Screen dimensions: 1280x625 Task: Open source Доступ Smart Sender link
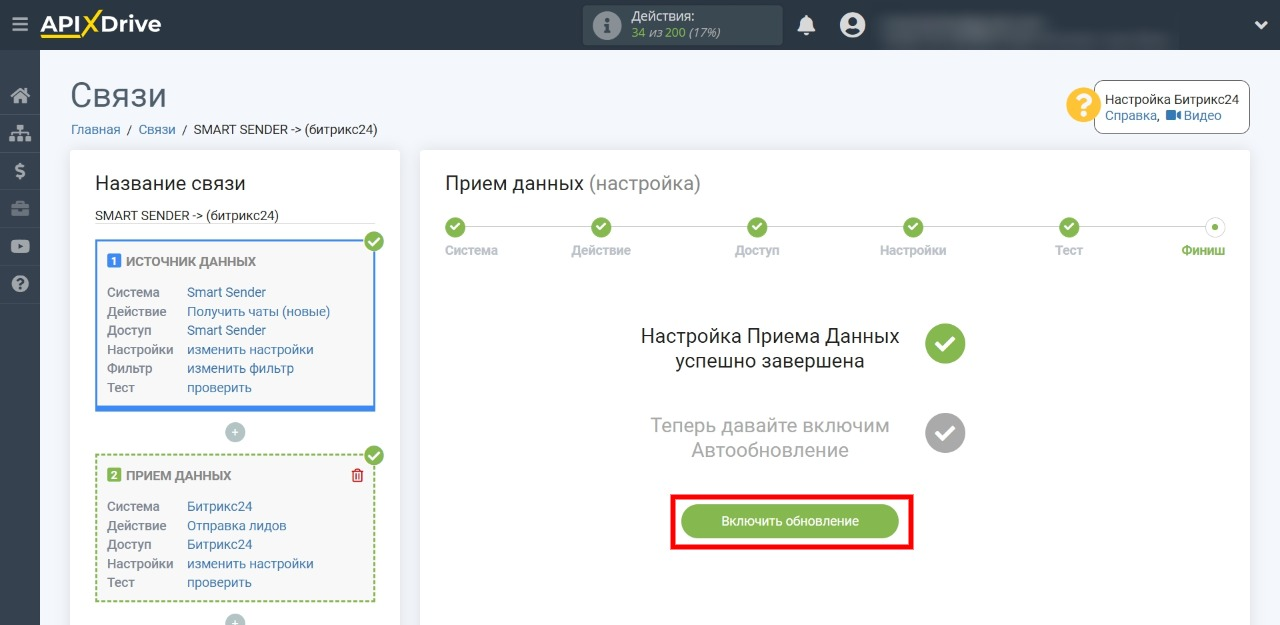pos(227,331)
